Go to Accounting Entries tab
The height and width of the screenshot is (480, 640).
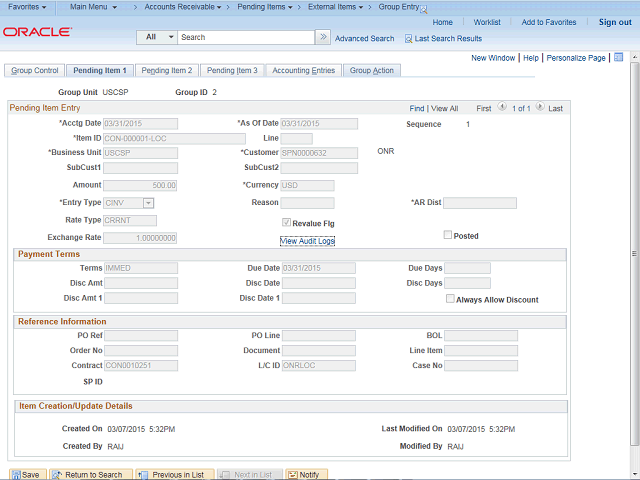[304, 70]
